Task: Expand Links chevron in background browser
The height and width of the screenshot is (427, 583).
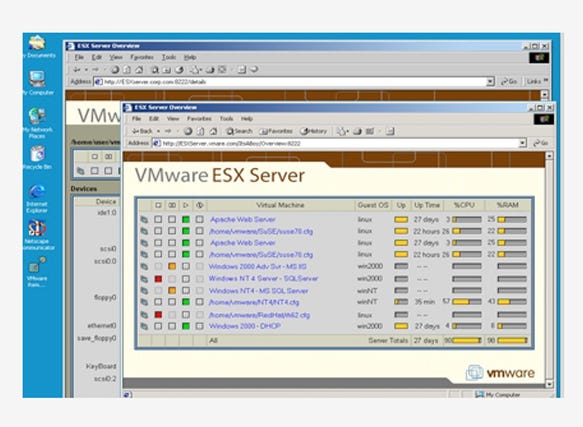Action: point(546,80)
